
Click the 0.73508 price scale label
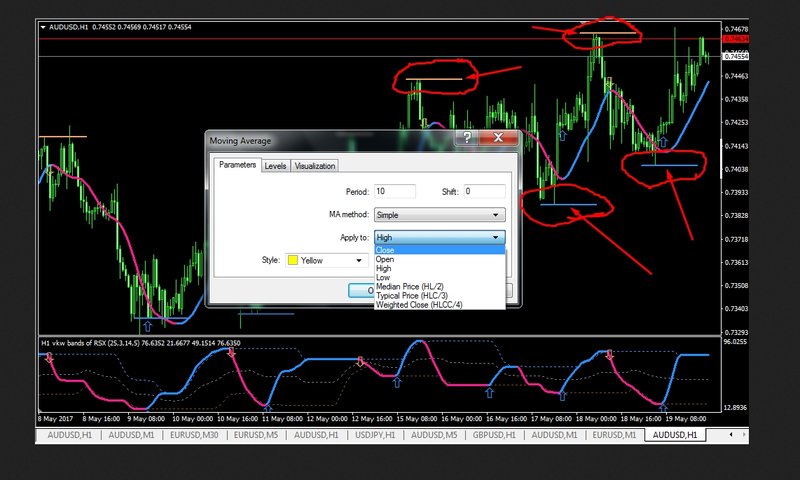pos(736,285)
